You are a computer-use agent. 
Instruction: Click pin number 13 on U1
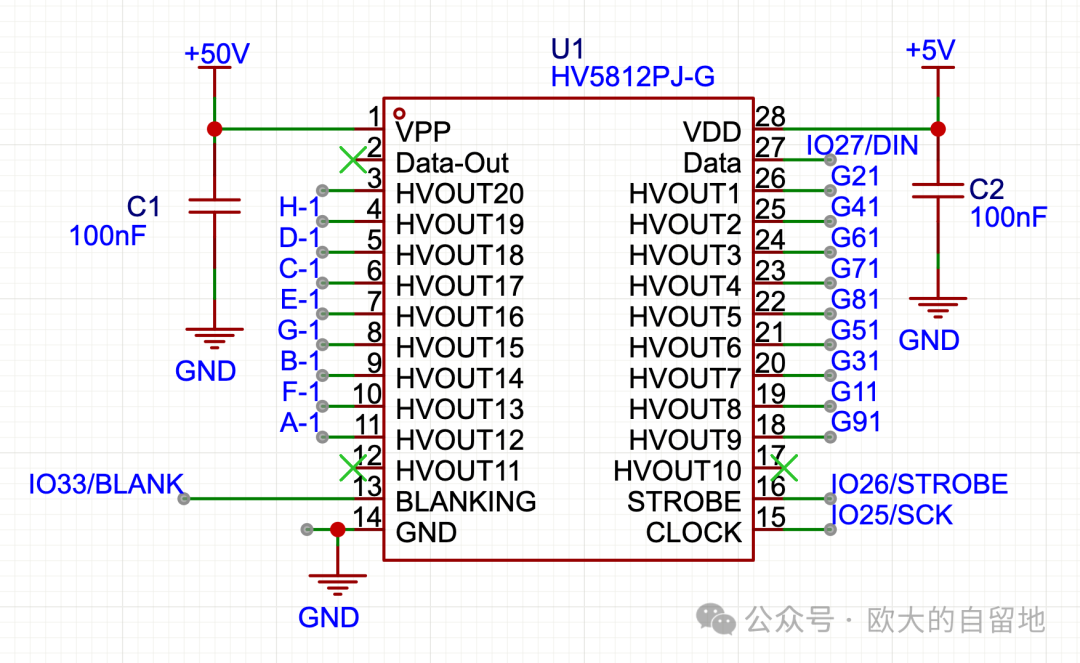[x=367, y=486]
